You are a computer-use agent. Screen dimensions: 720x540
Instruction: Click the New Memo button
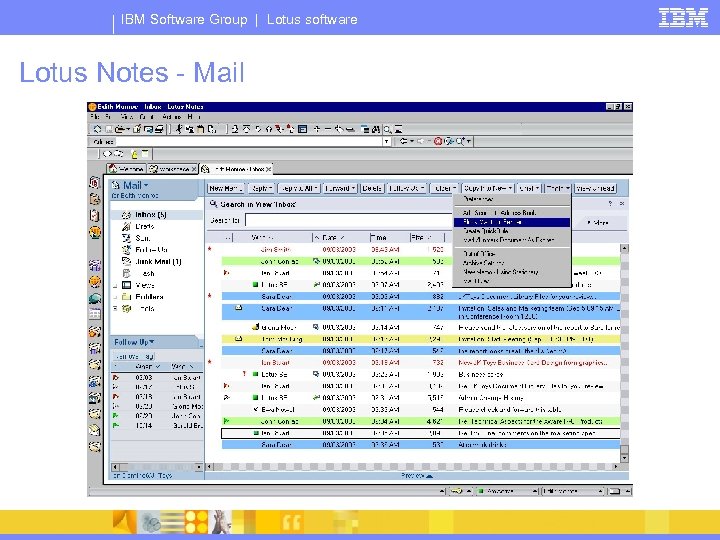point(225,188)
